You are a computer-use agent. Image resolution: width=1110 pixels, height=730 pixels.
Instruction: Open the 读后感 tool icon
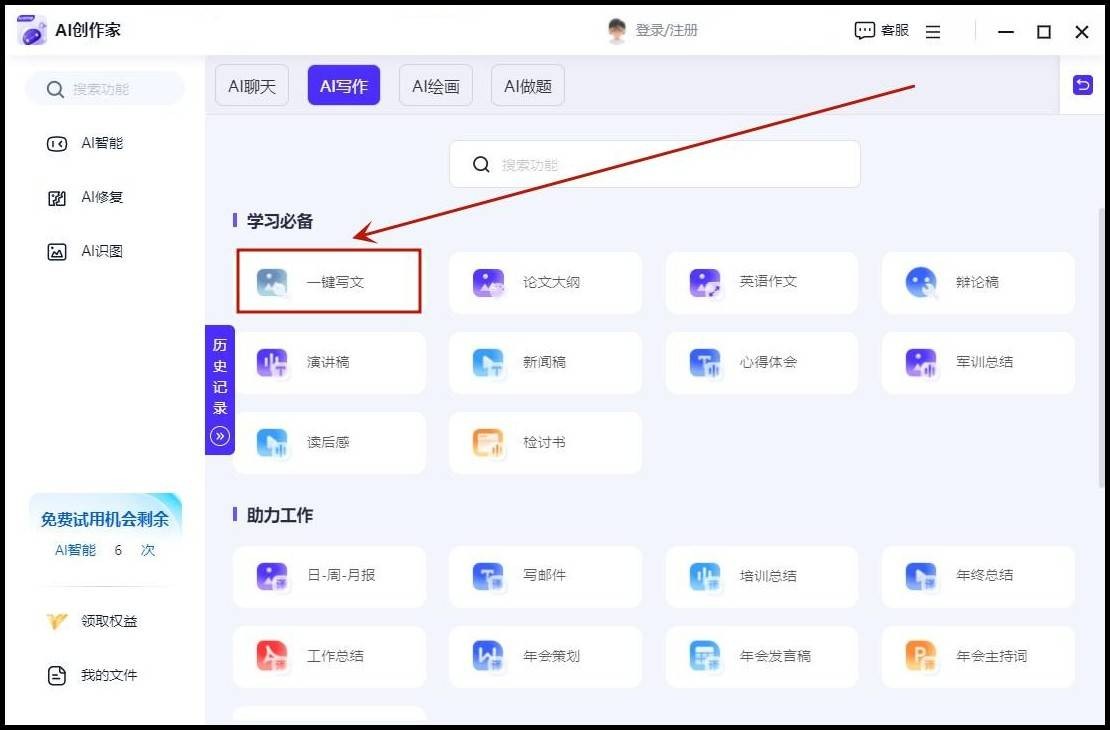[272, 443]
